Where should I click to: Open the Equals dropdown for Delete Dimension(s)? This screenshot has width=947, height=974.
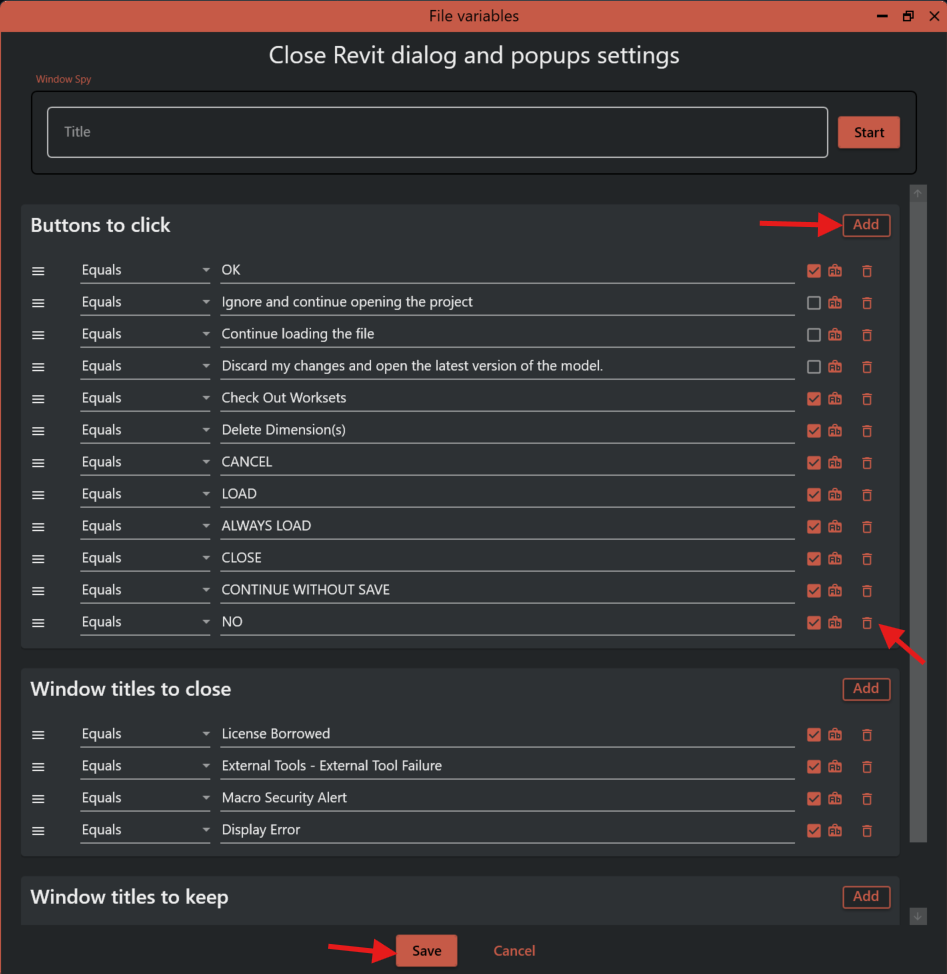[144, 430]
